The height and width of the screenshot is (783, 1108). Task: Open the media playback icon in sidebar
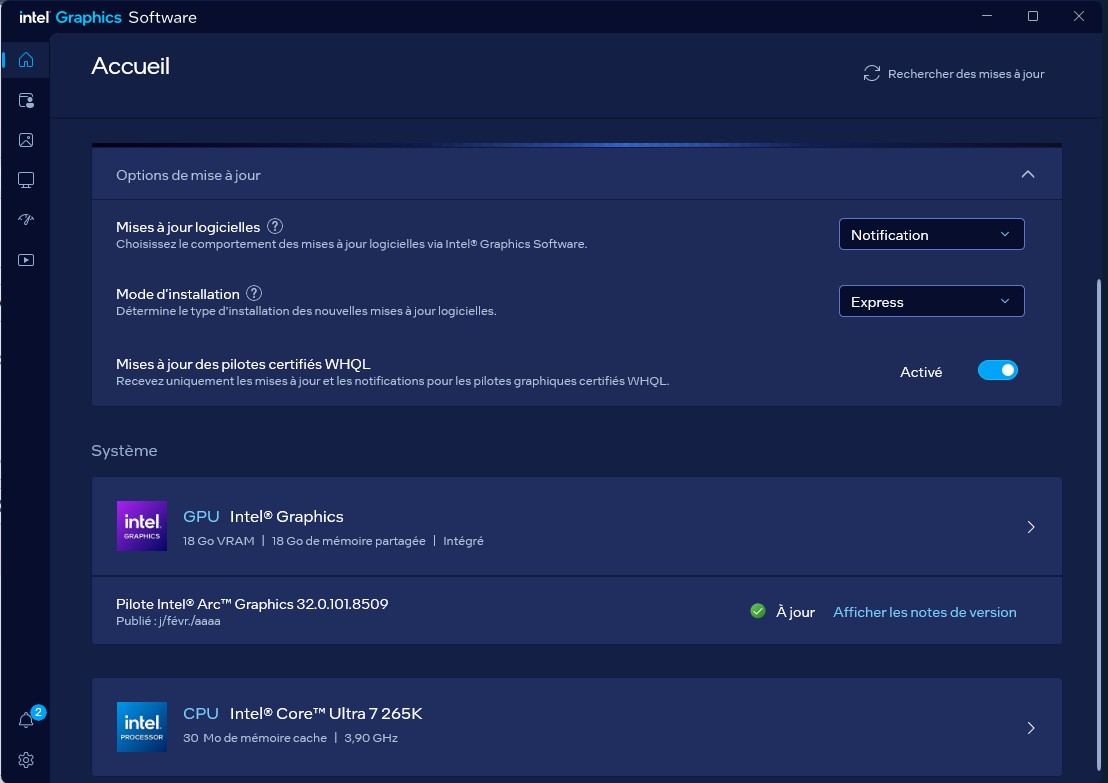click(x=26, y=260)
